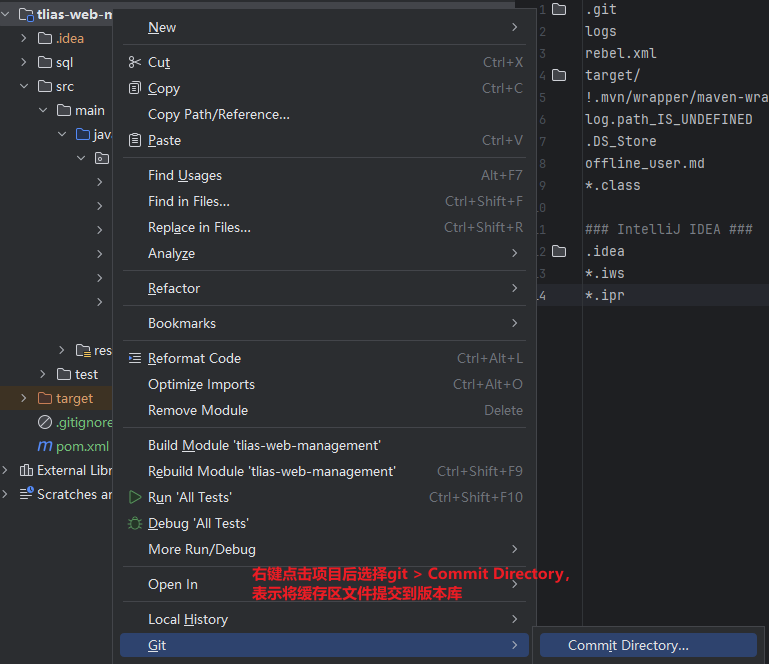Collapse the src folder
769x664 pixels.
coord(24,86)
